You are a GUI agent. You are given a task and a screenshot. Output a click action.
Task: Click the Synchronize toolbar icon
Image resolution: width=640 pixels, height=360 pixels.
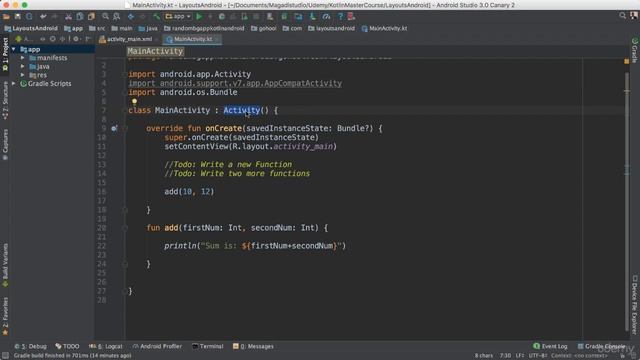29,17
